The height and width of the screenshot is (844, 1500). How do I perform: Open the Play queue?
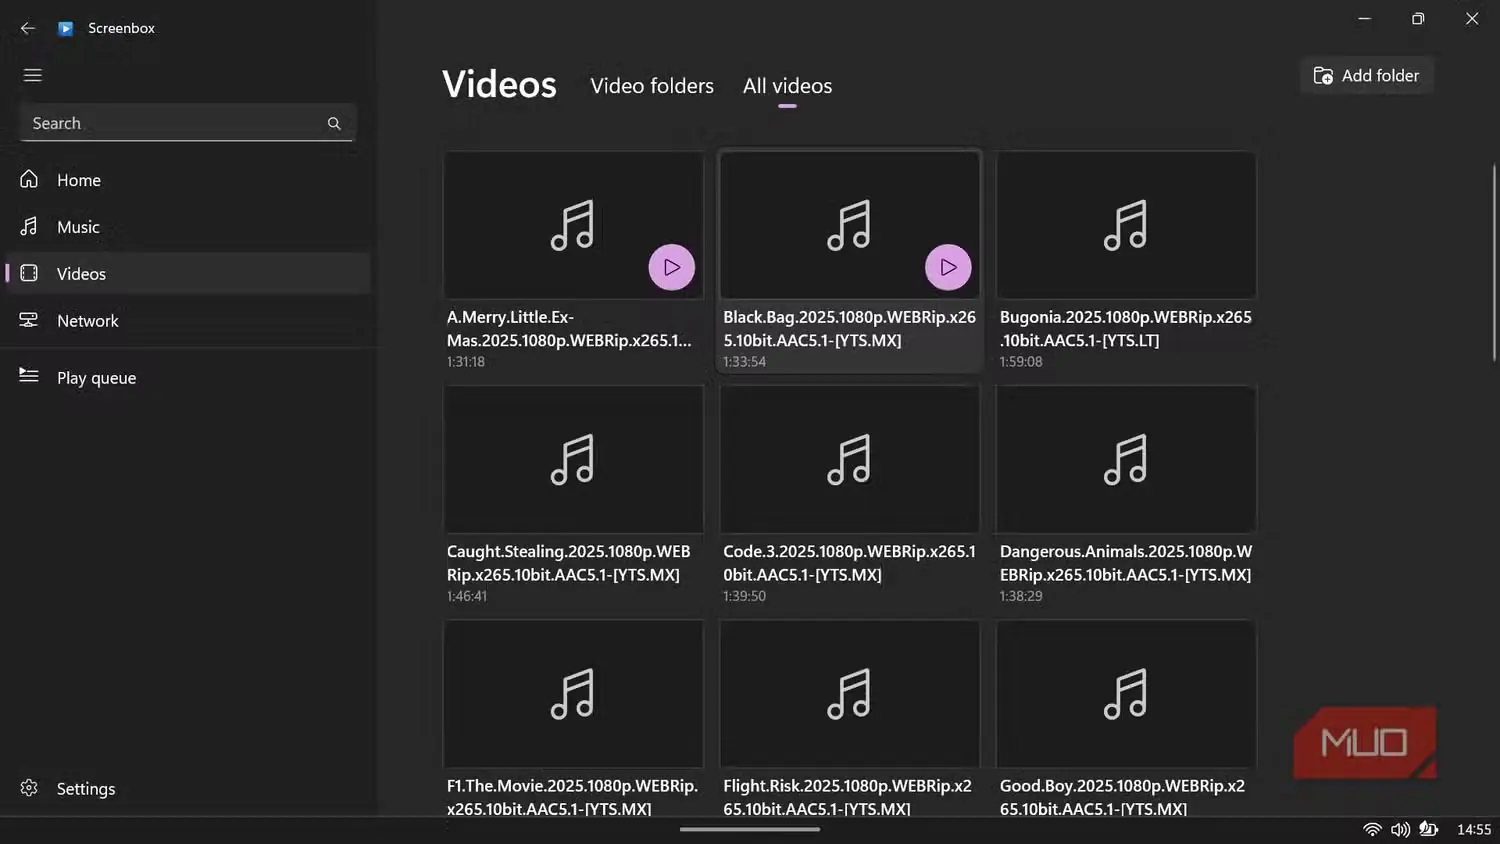[x=186, y=378]
